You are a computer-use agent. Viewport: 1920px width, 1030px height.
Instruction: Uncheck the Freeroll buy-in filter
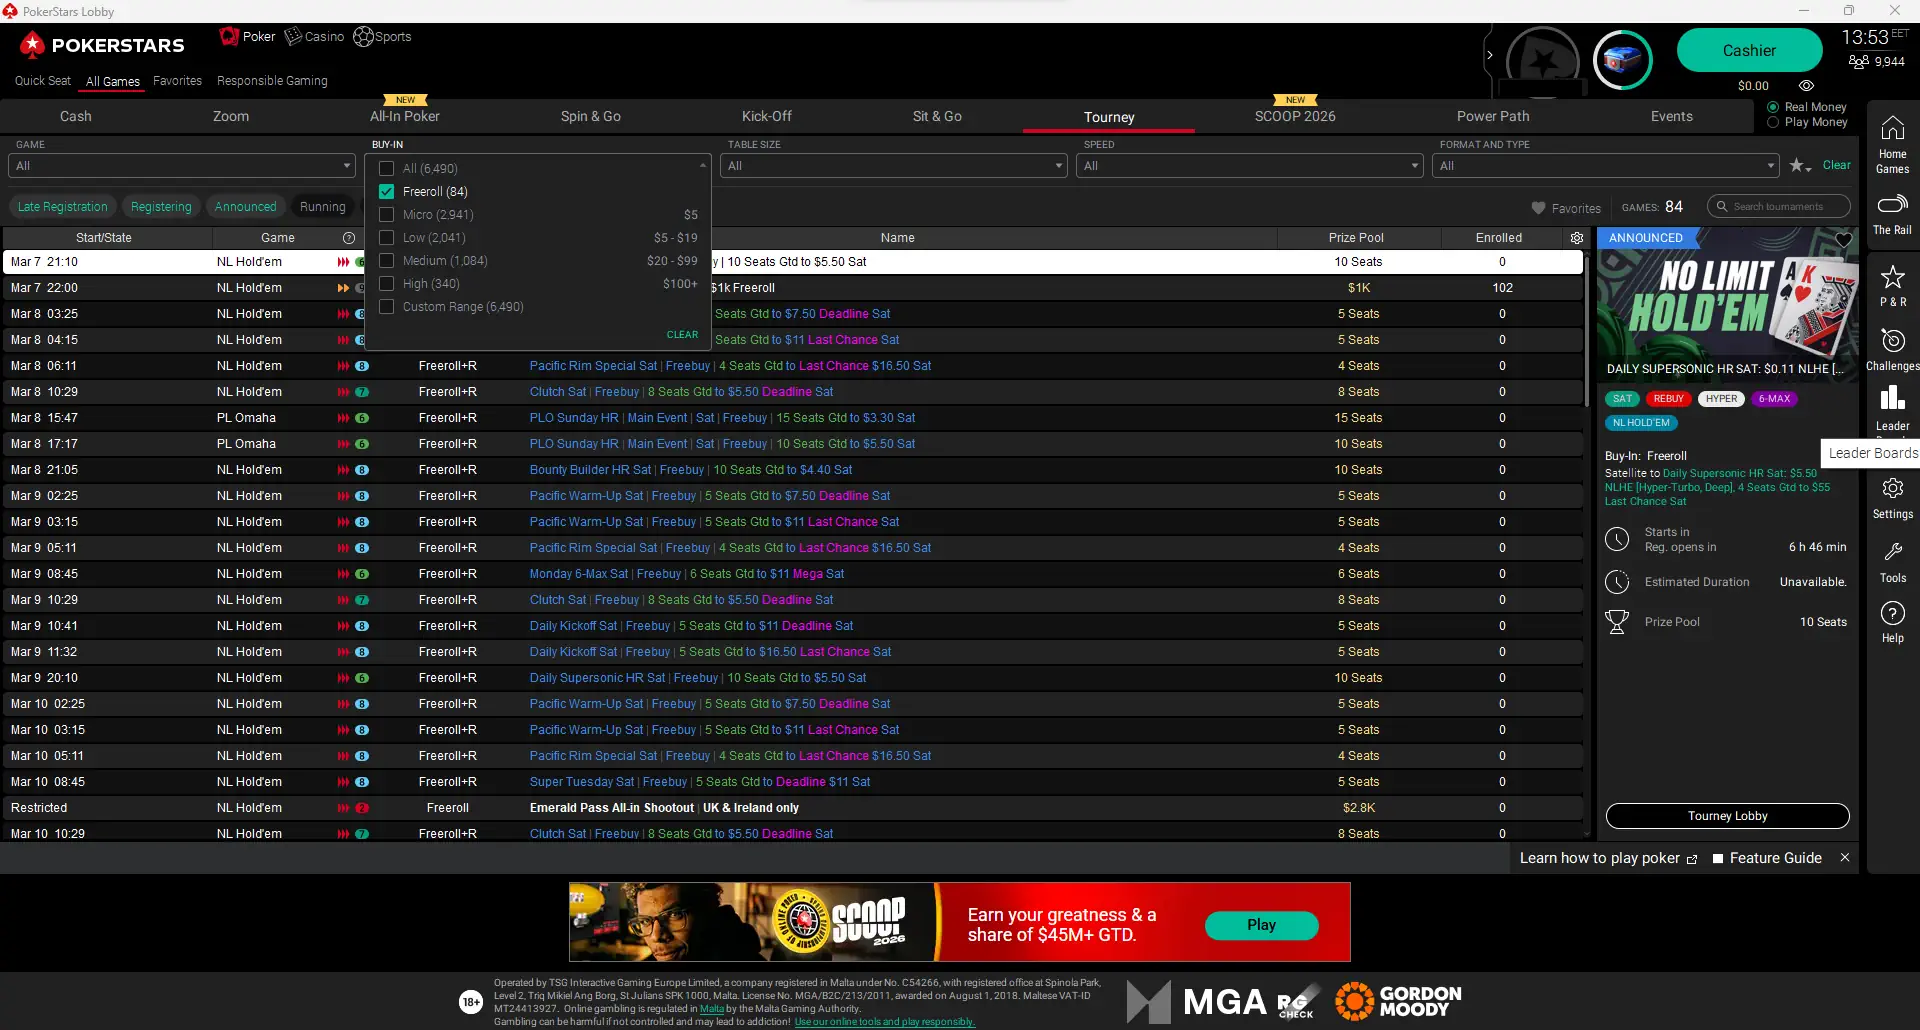point(386,191)
